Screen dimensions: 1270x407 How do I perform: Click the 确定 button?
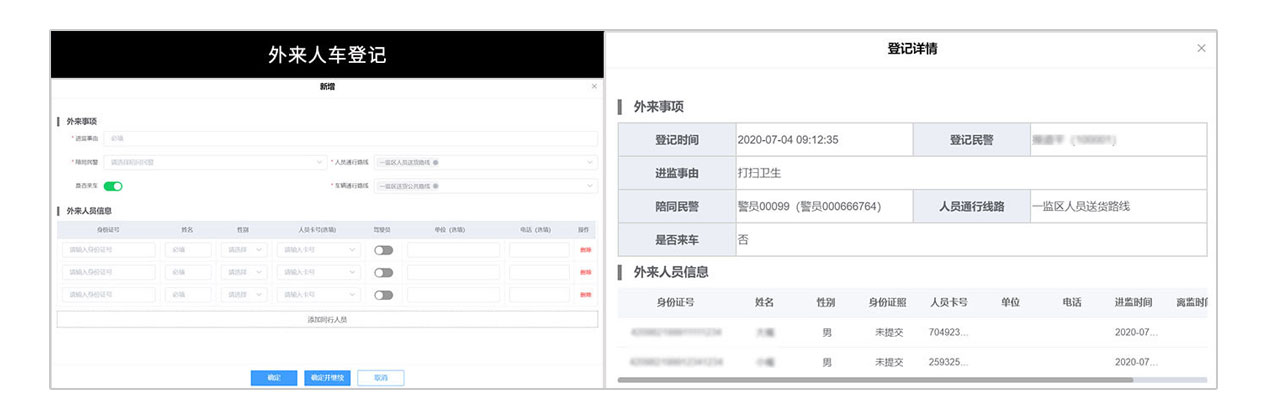(274, 378)
